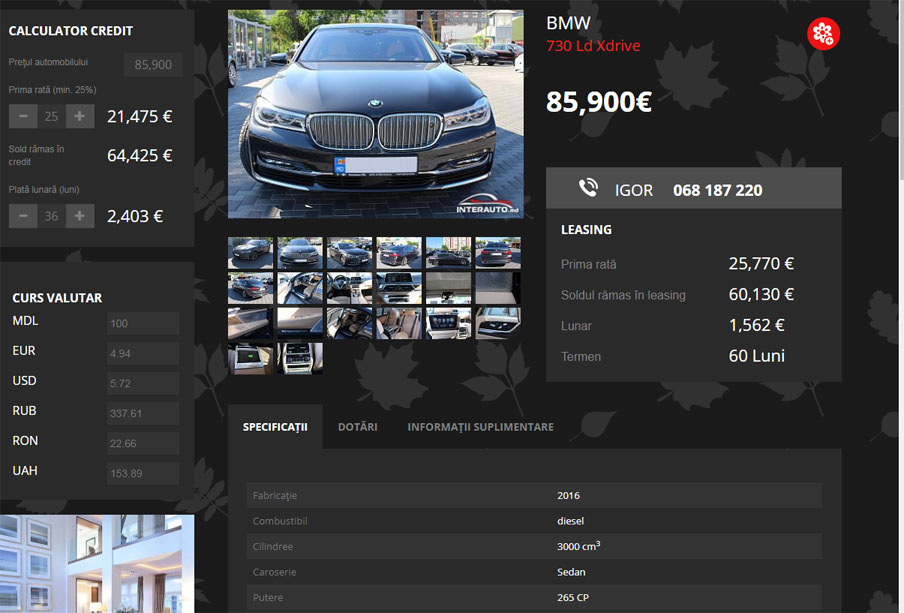Image resolution: width=904 pixels, height=613 pixels.
Task: Click the 64,425 € remaining credit balance
Action: tap(140, 156)
